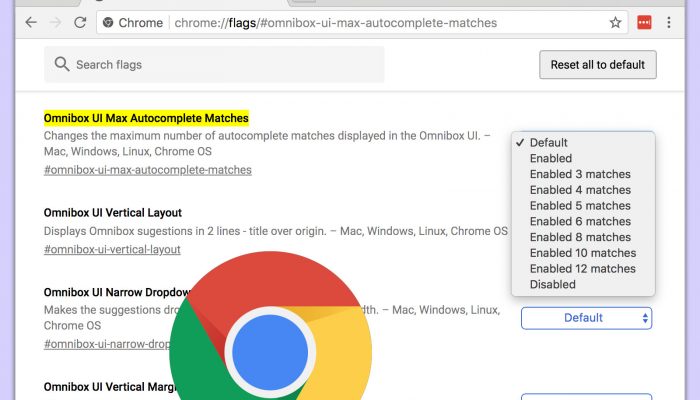Viewport: 700px width, 400px height.
Task: Pick Enabled 10 matches option
Action: click(x=583, y=253)
